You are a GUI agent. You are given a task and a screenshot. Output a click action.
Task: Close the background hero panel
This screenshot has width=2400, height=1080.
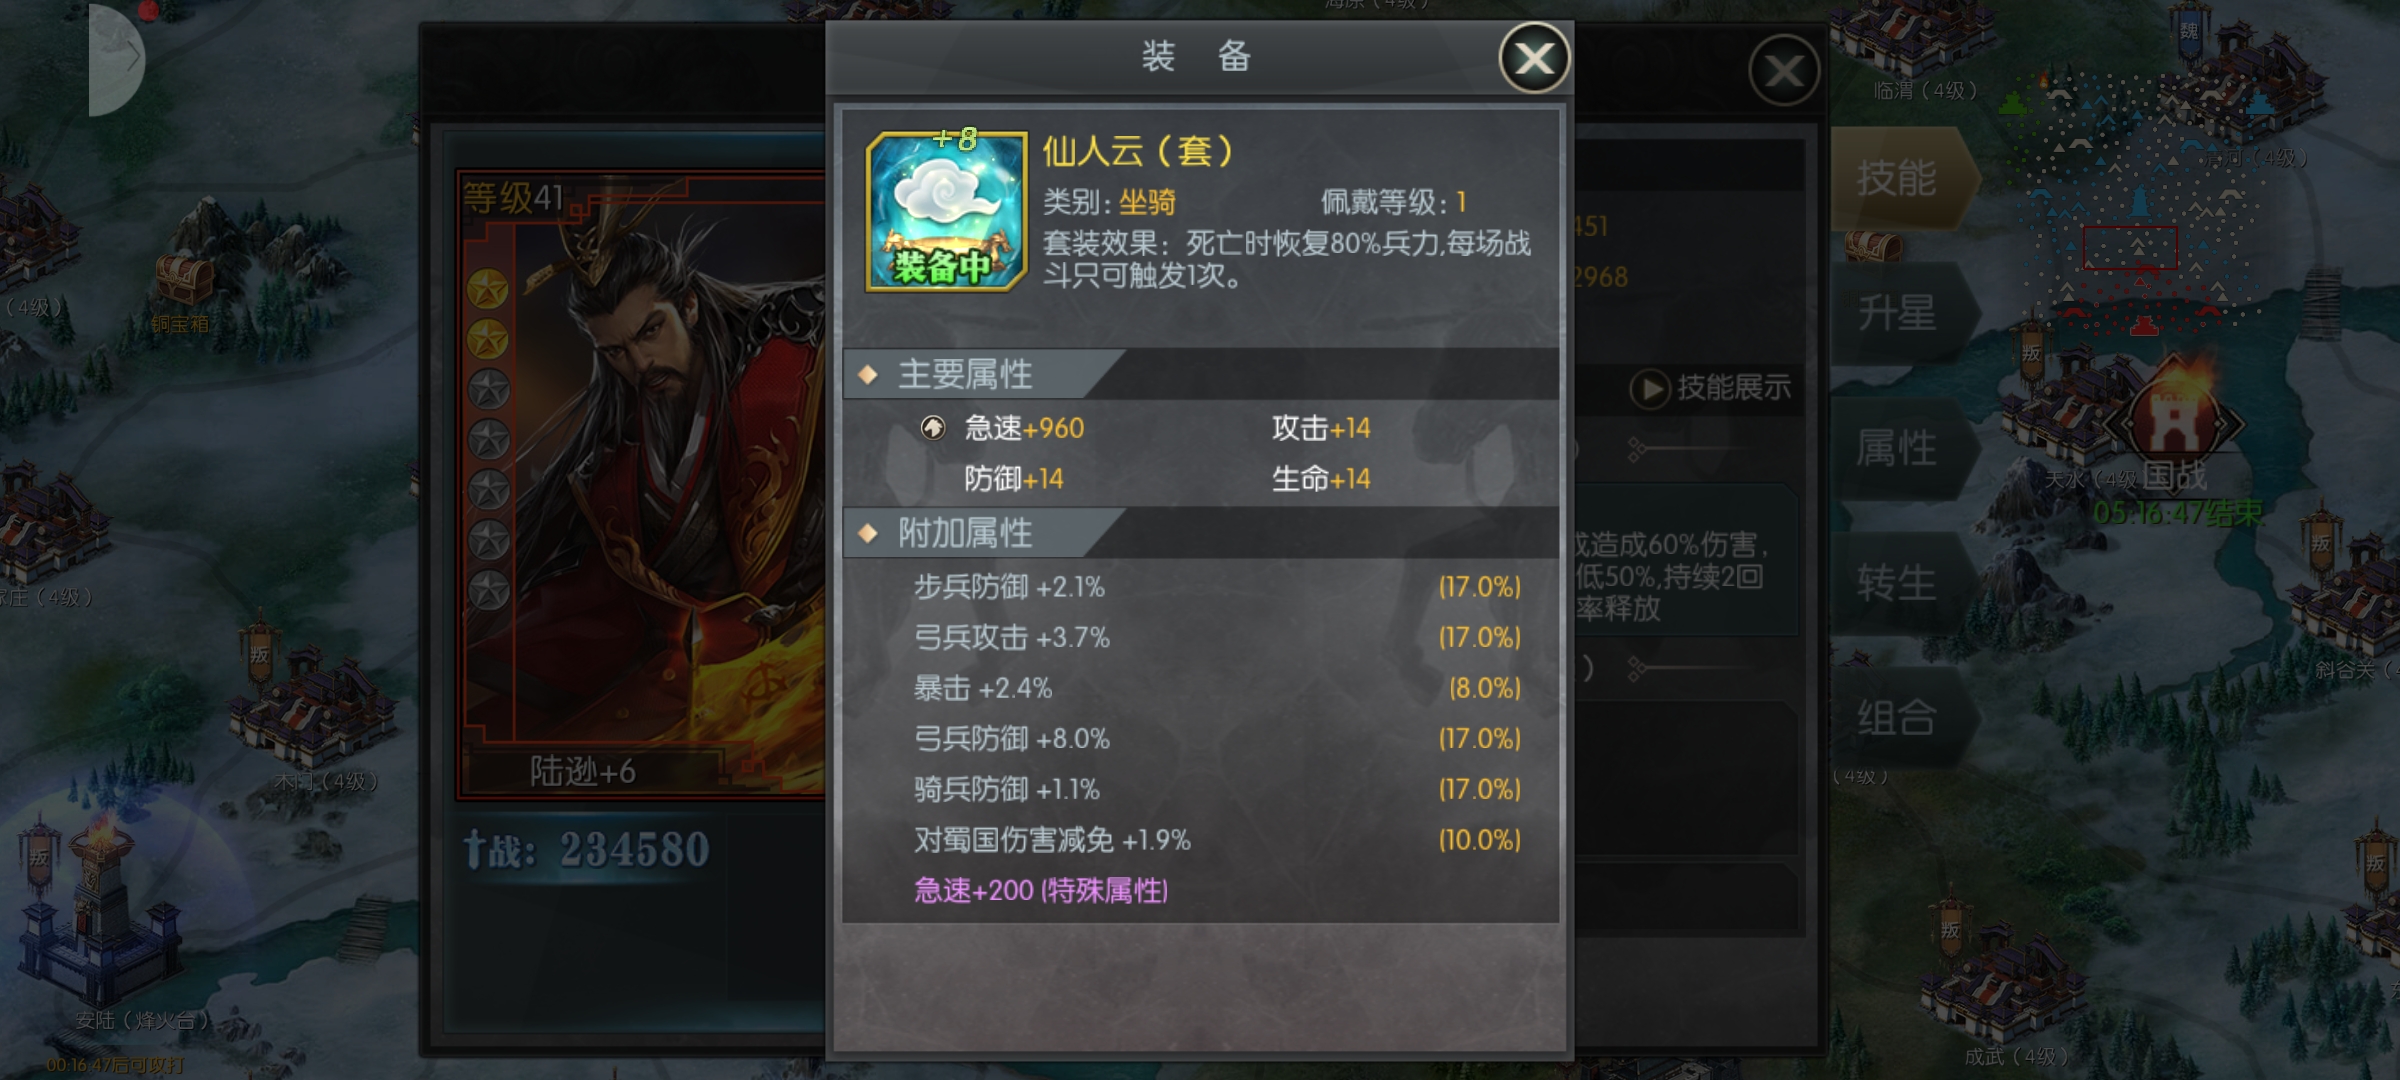tap(1784, 70)
